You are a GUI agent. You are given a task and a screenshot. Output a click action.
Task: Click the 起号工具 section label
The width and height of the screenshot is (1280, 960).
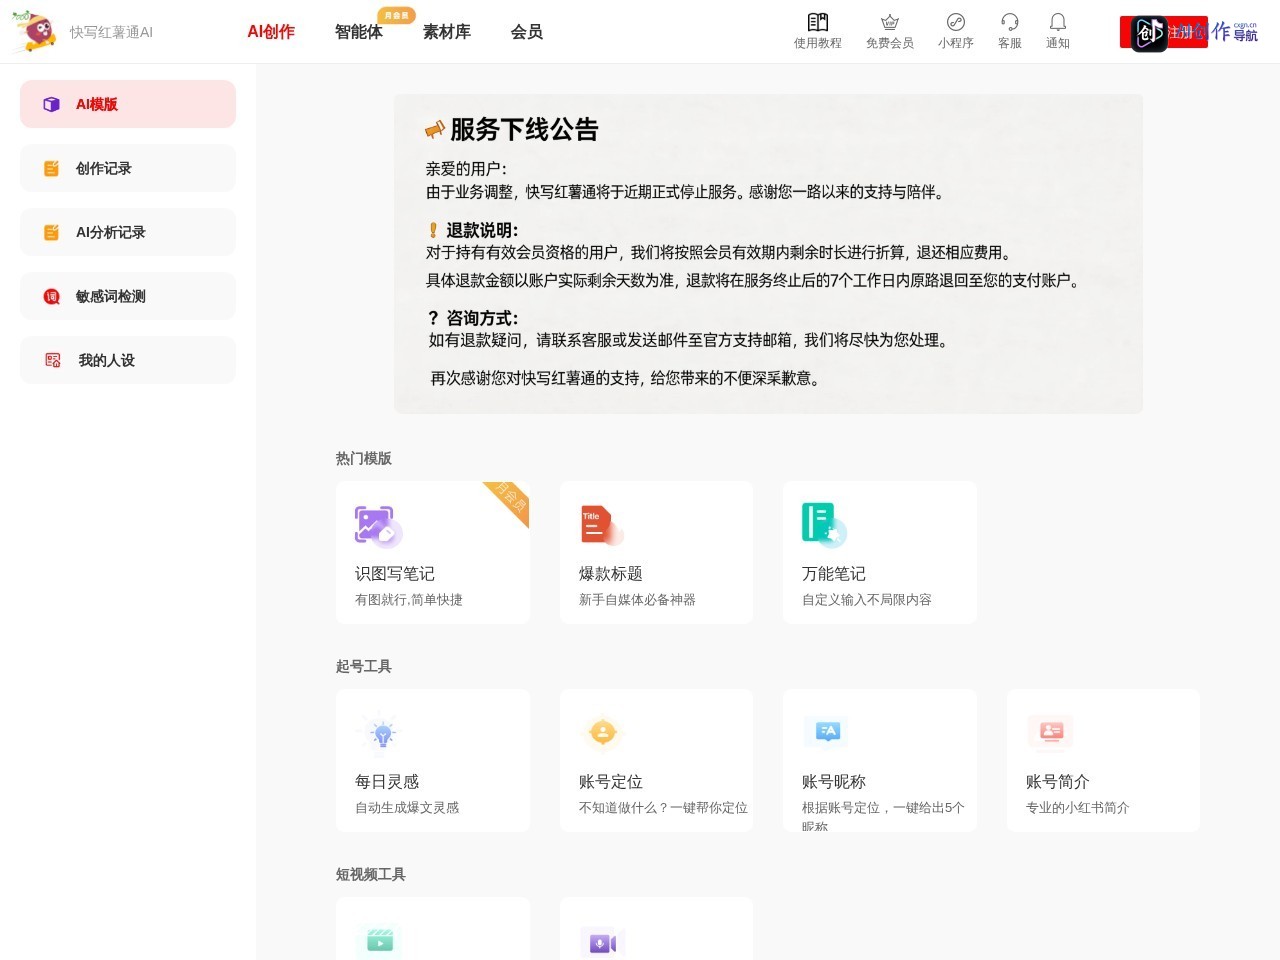(x=364, y=666)
